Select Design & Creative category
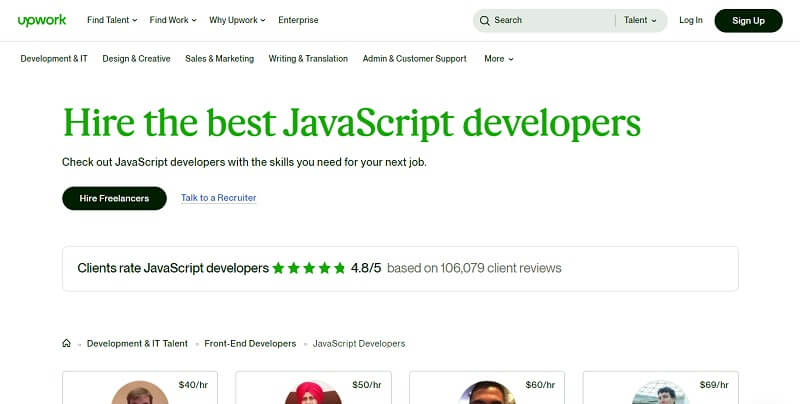Image resolution: width=800 pixels, height=404 pixels. click(136, 59)
